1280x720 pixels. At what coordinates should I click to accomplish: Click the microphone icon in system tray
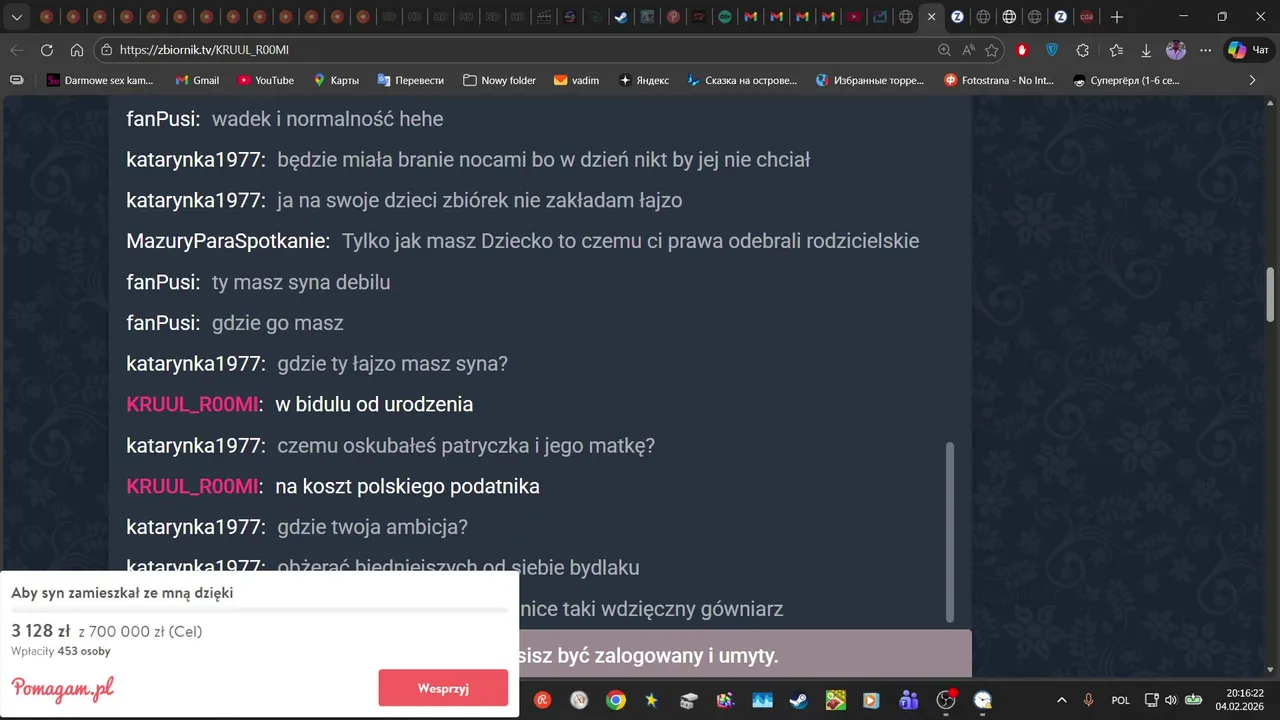pyautogui.click(x=1089, y=700)
